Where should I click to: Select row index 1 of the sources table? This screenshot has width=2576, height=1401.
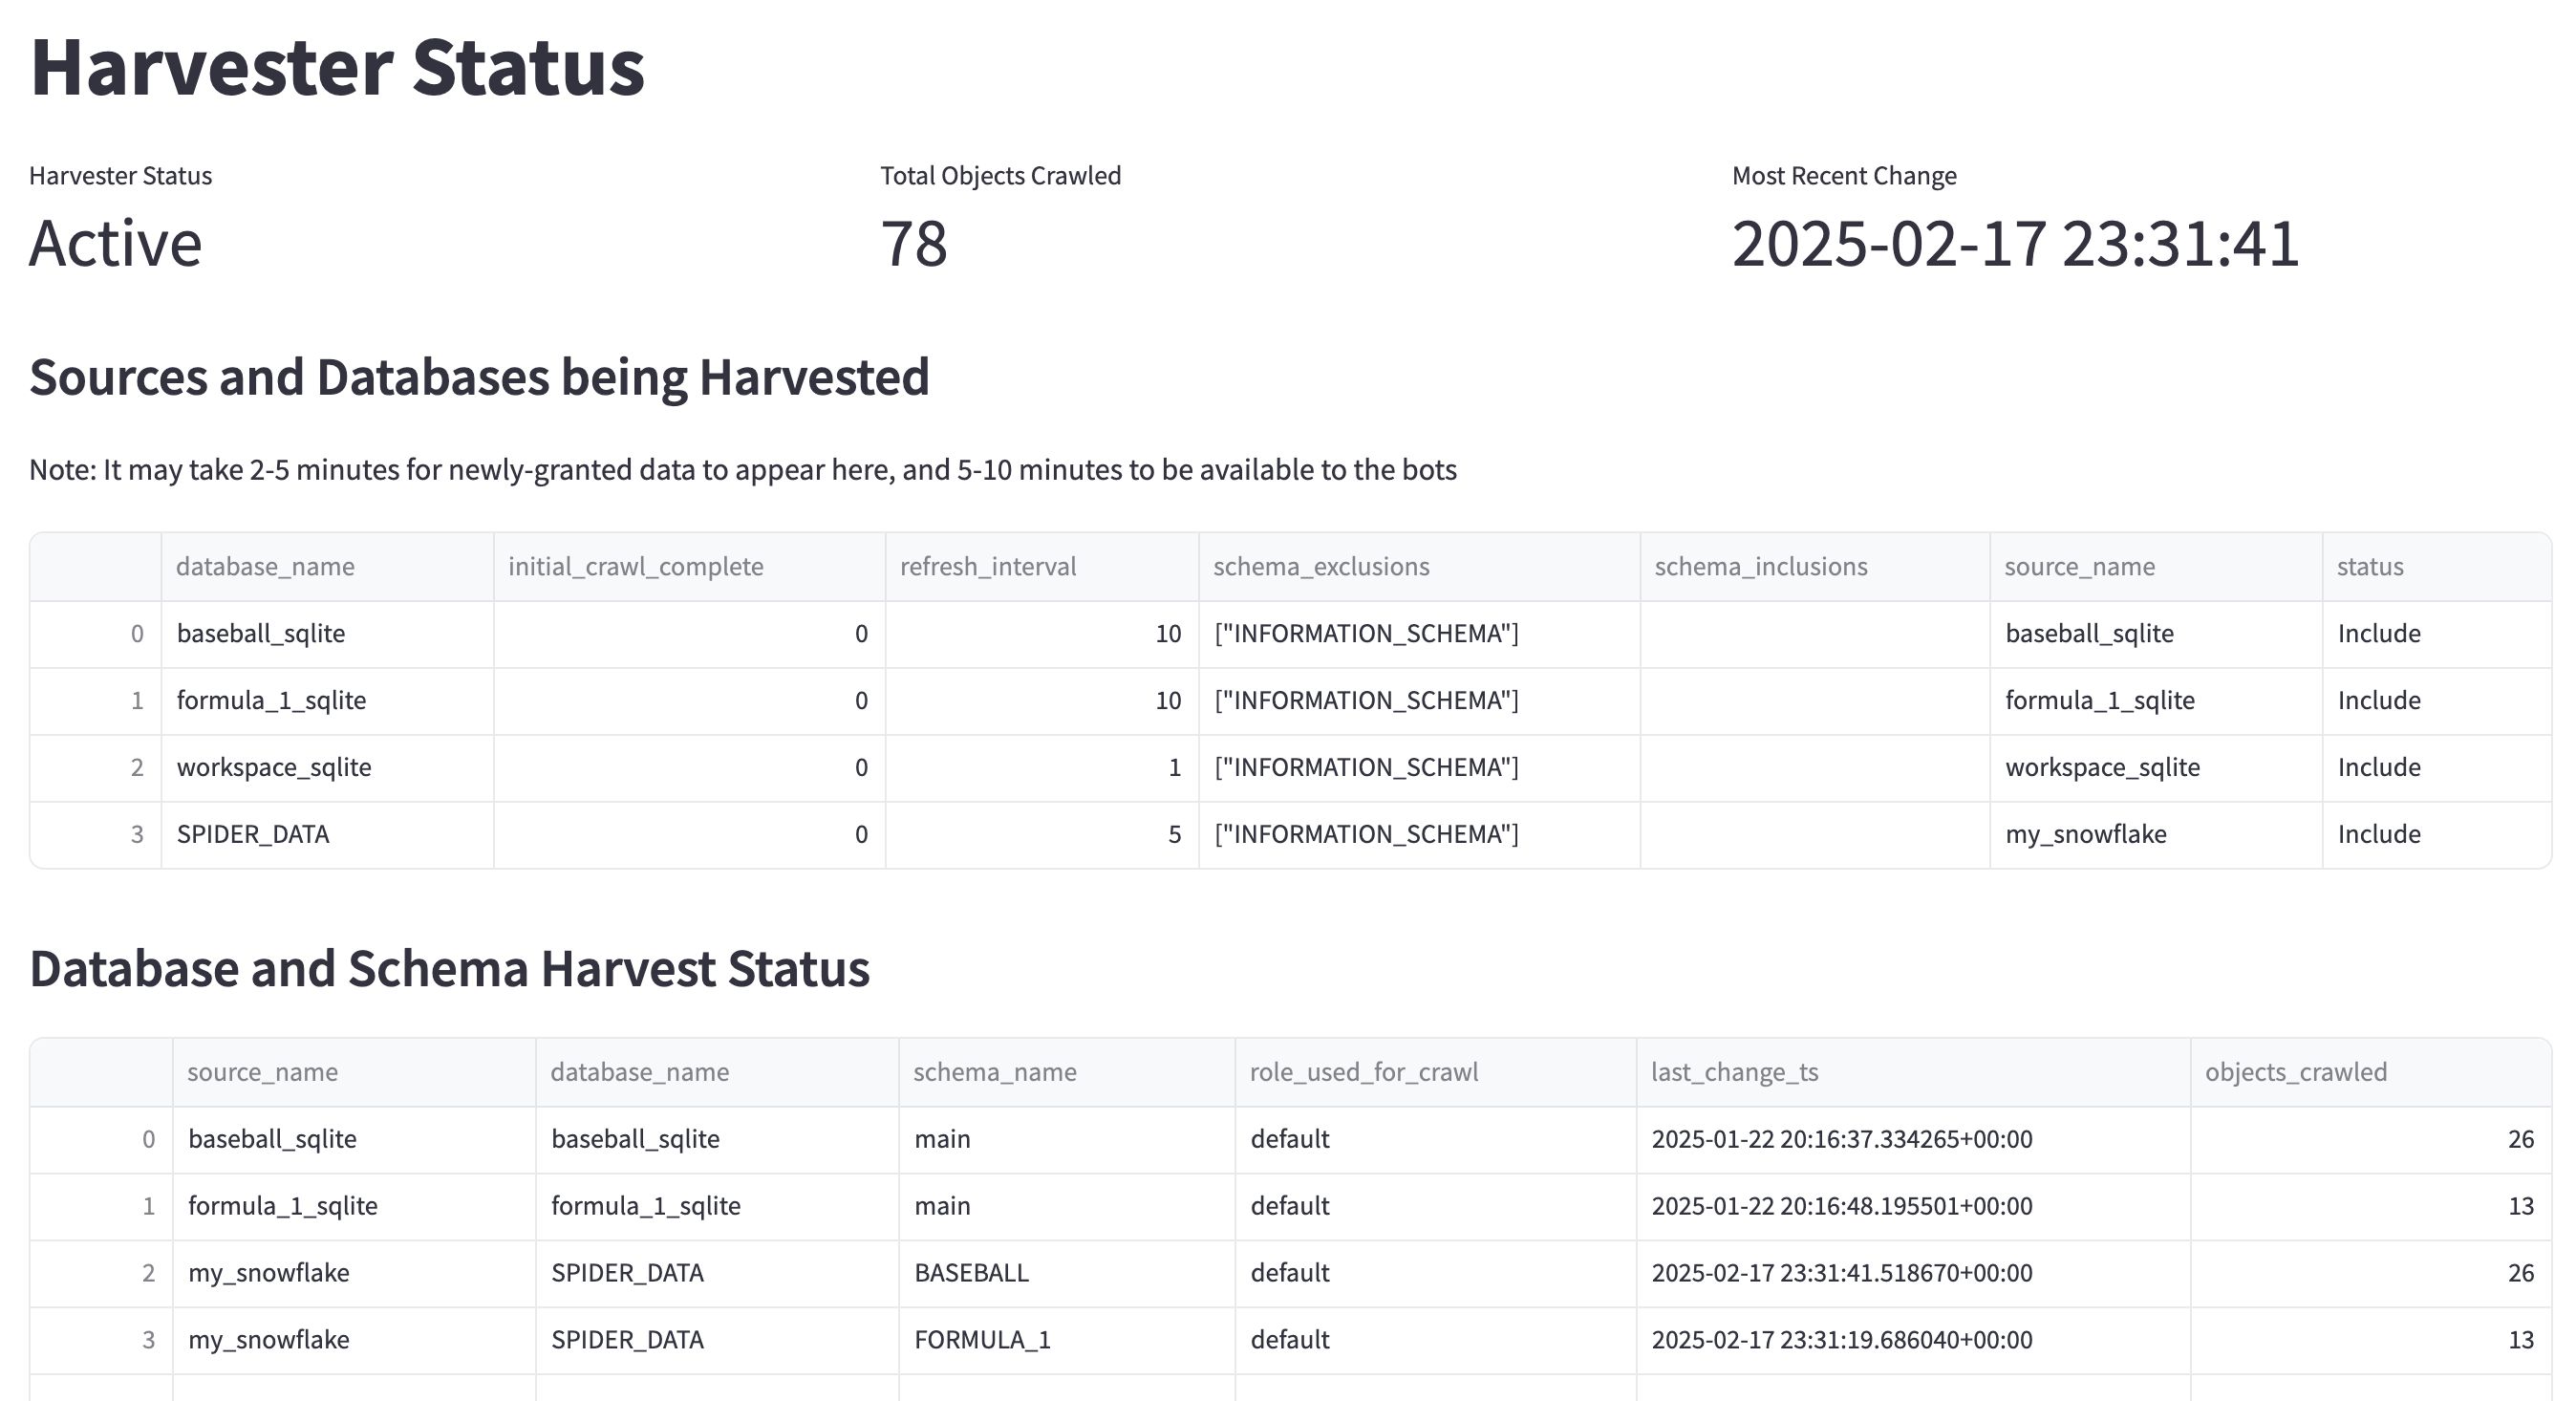pyautogui.click(x=137, y=700)
